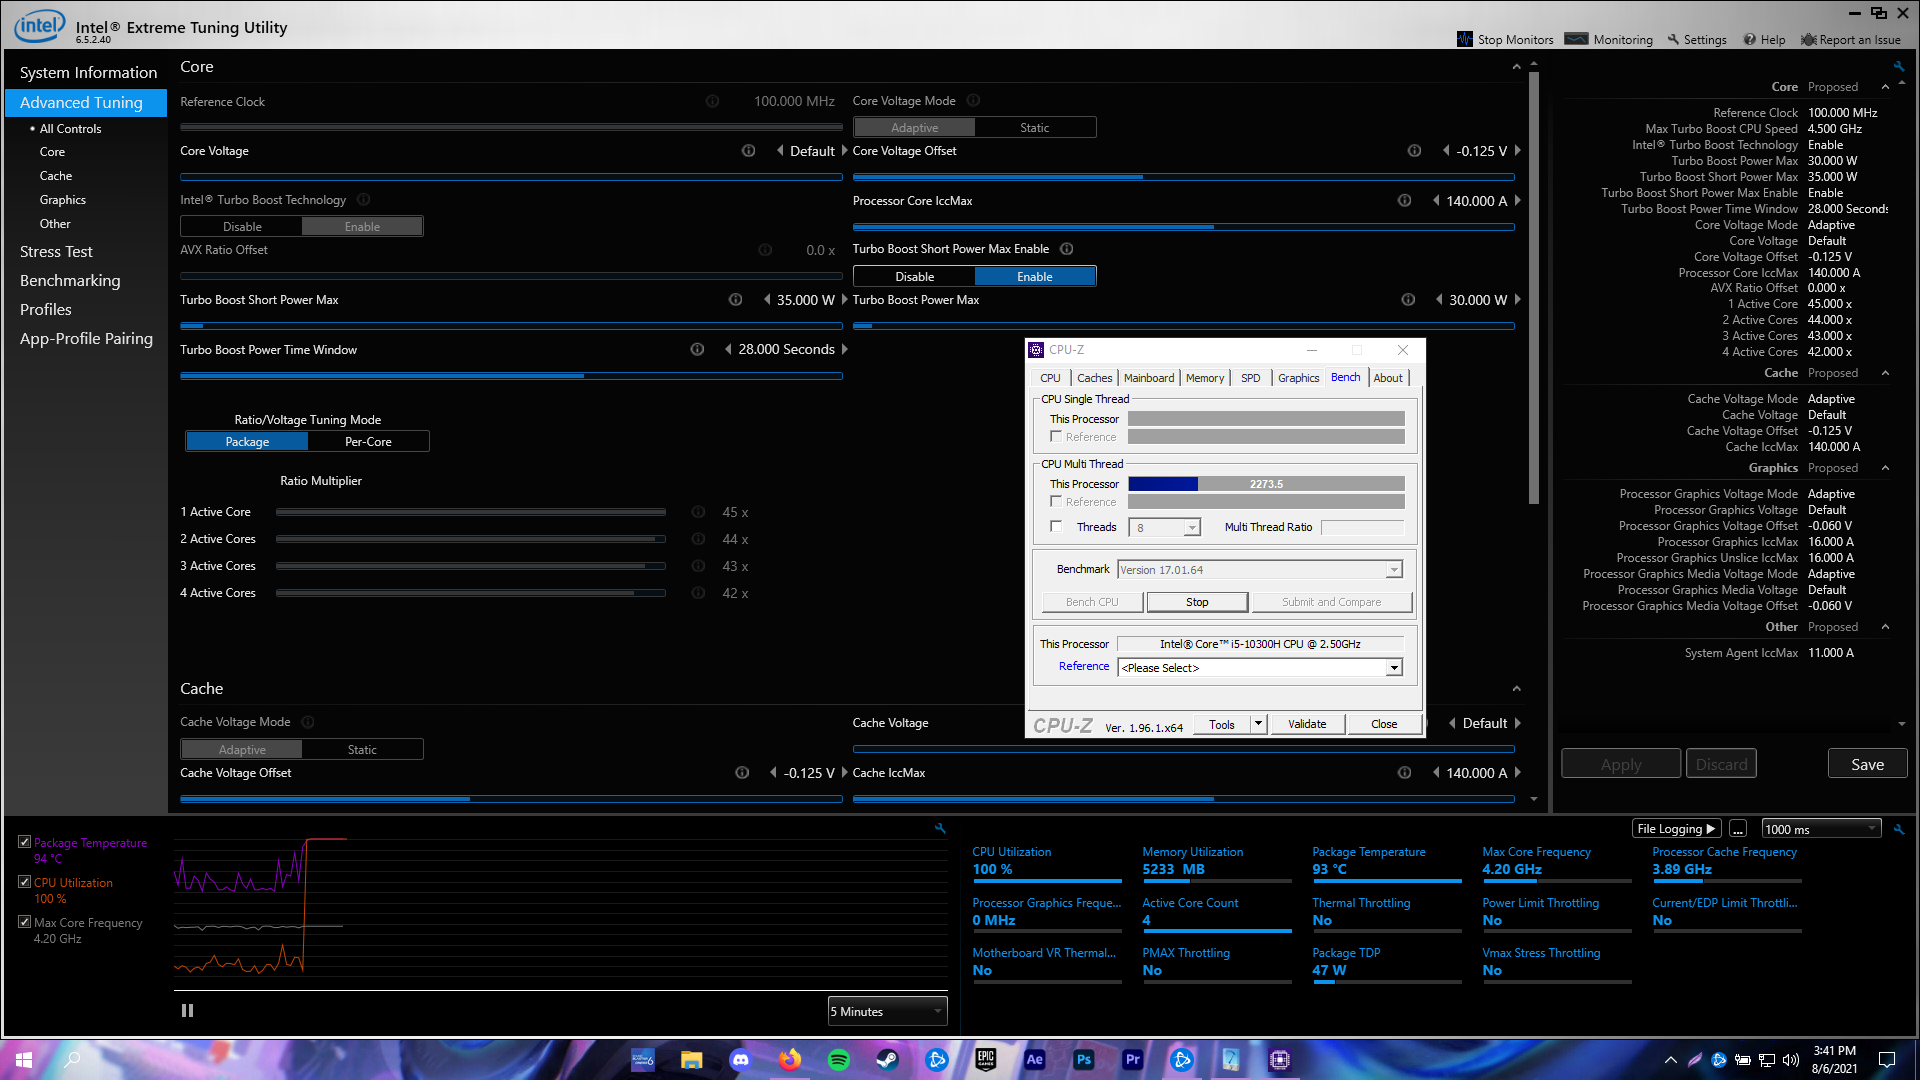Click wrench icon above the monitoring graph

click(x=940, y=828)
